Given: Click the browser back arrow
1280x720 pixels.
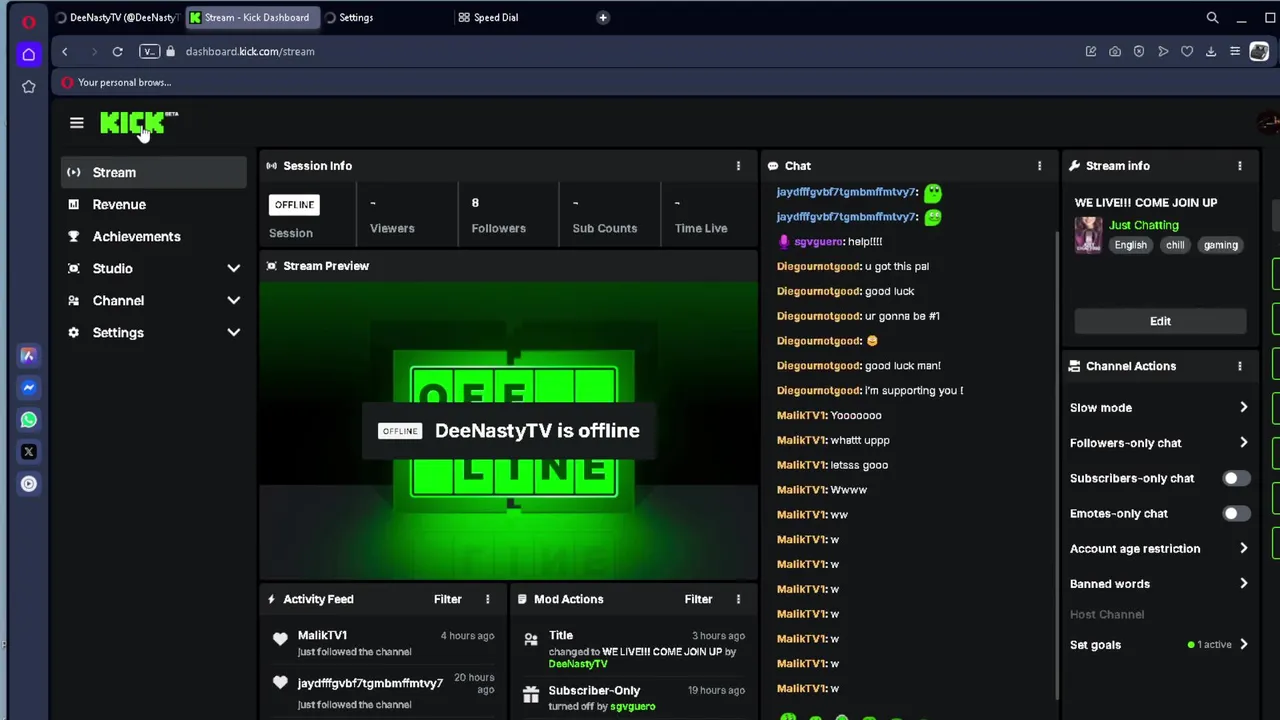Looking at the screenshot, I should pyautogui.click(x=65, y=51).
